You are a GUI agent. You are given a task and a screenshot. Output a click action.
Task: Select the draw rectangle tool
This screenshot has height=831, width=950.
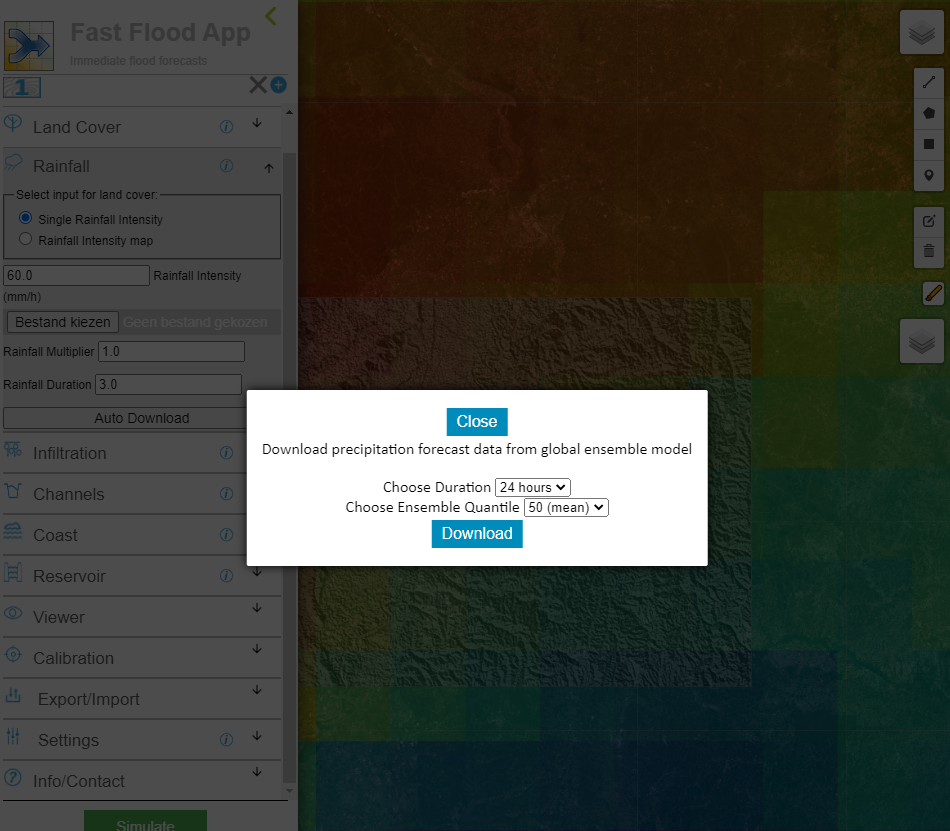tap(929, 144)
